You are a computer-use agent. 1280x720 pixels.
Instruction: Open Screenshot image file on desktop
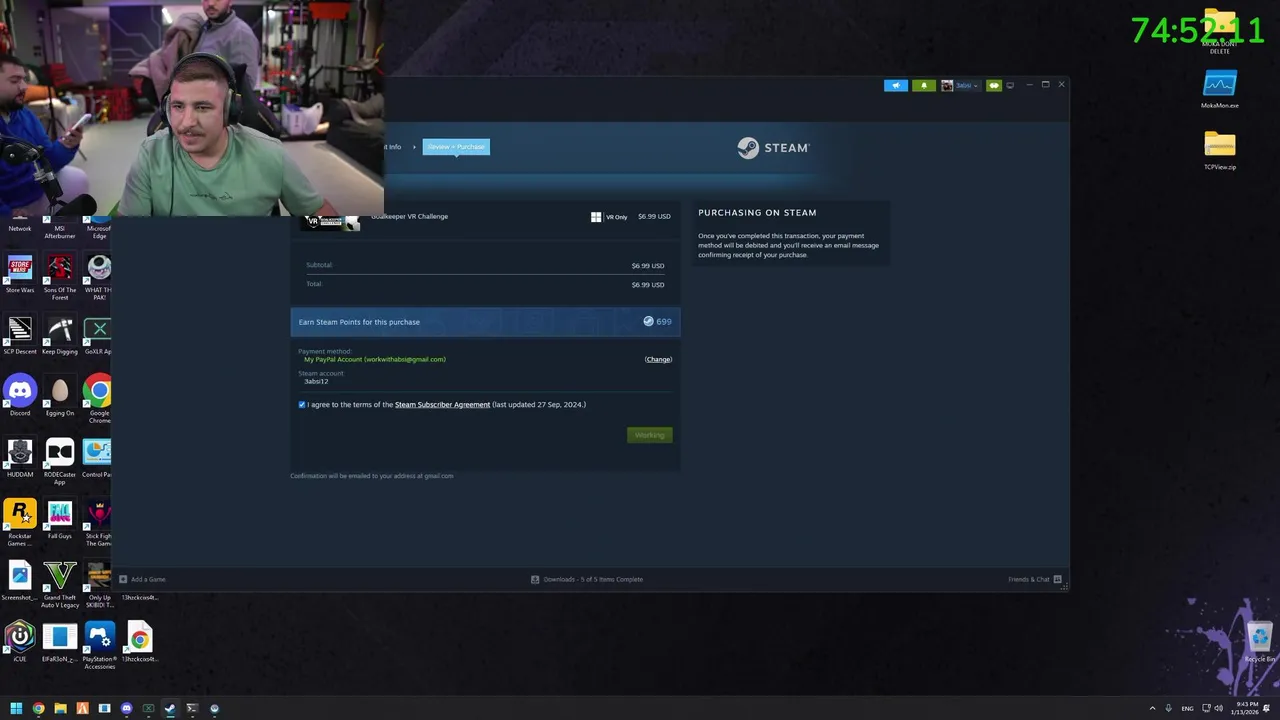click(20, 581)
